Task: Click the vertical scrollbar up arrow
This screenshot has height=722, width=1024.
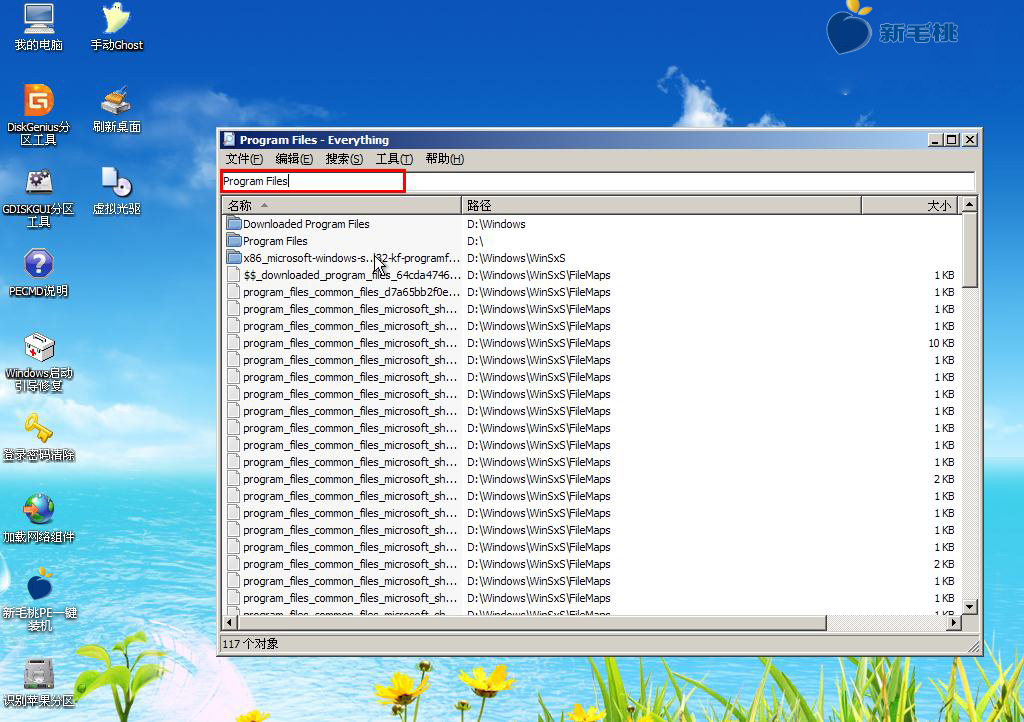Action: coord(969,204)
